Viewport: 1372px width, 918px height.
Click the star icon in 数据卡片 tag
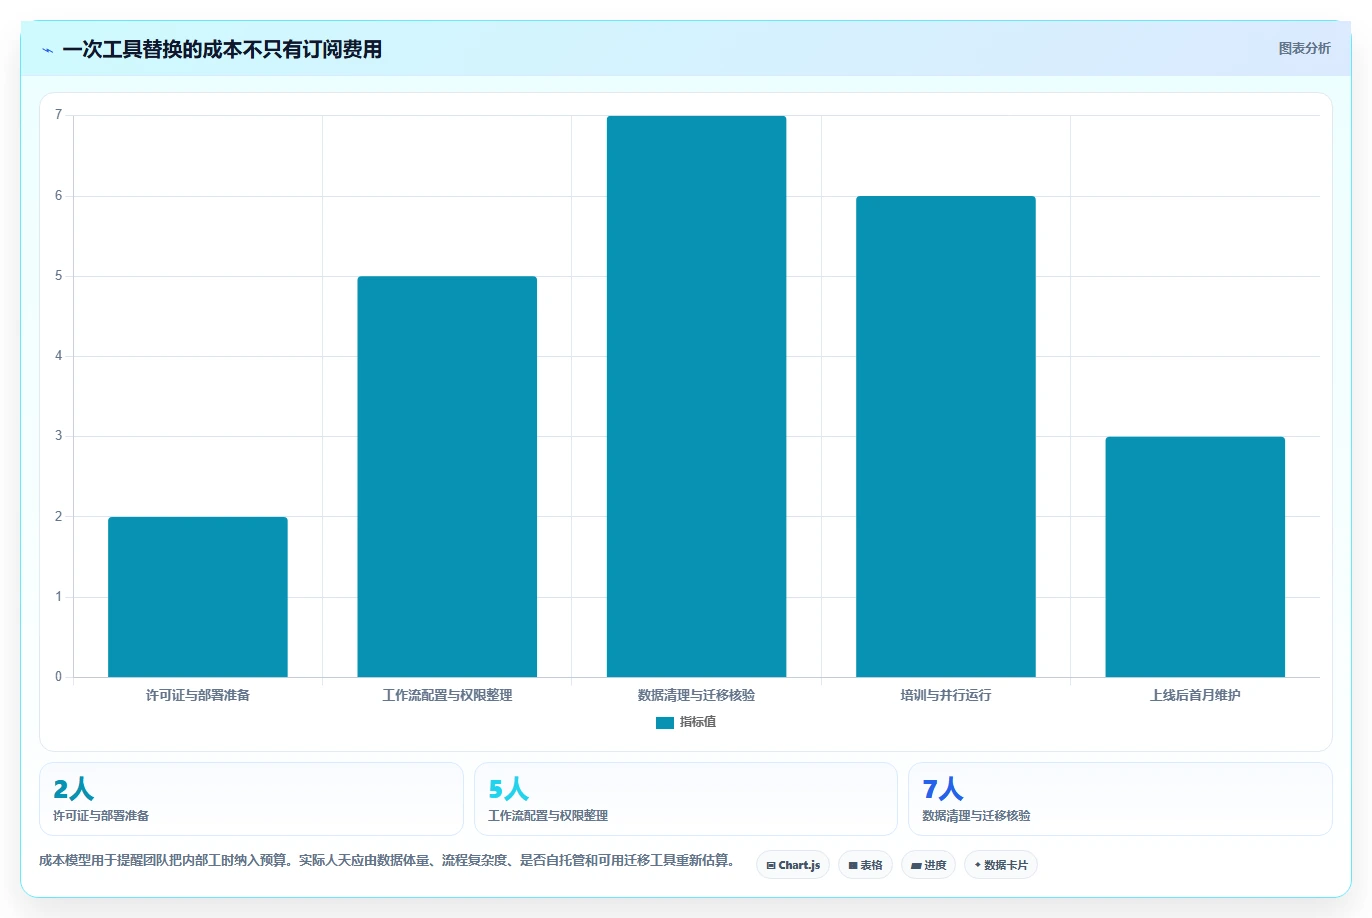[x=977, y=865]
